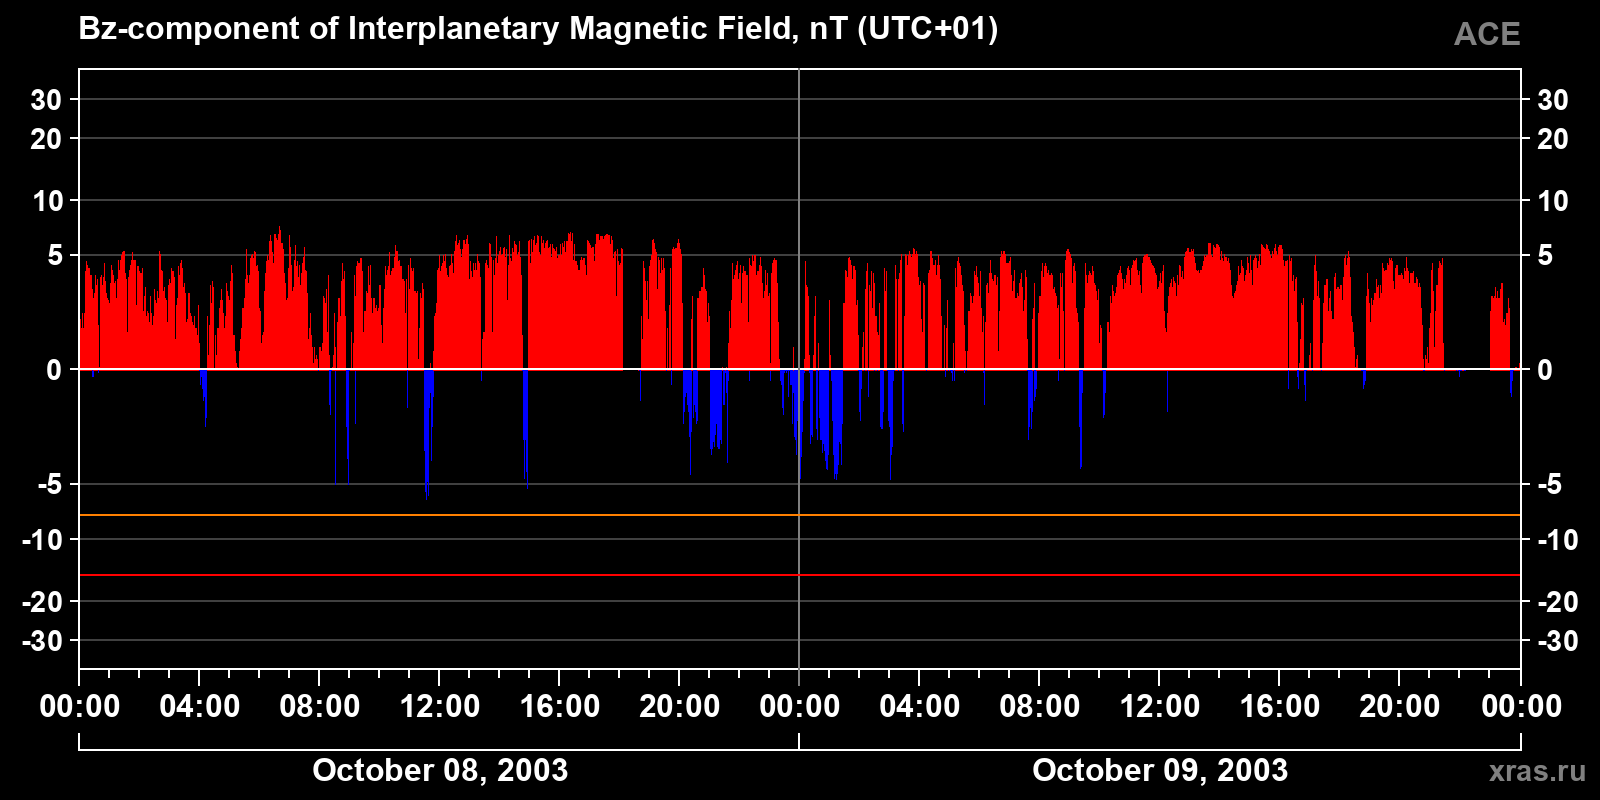Click the right axis value -5
The width and height of the screenshot is (1600, 800).
tap(1549, 485)
